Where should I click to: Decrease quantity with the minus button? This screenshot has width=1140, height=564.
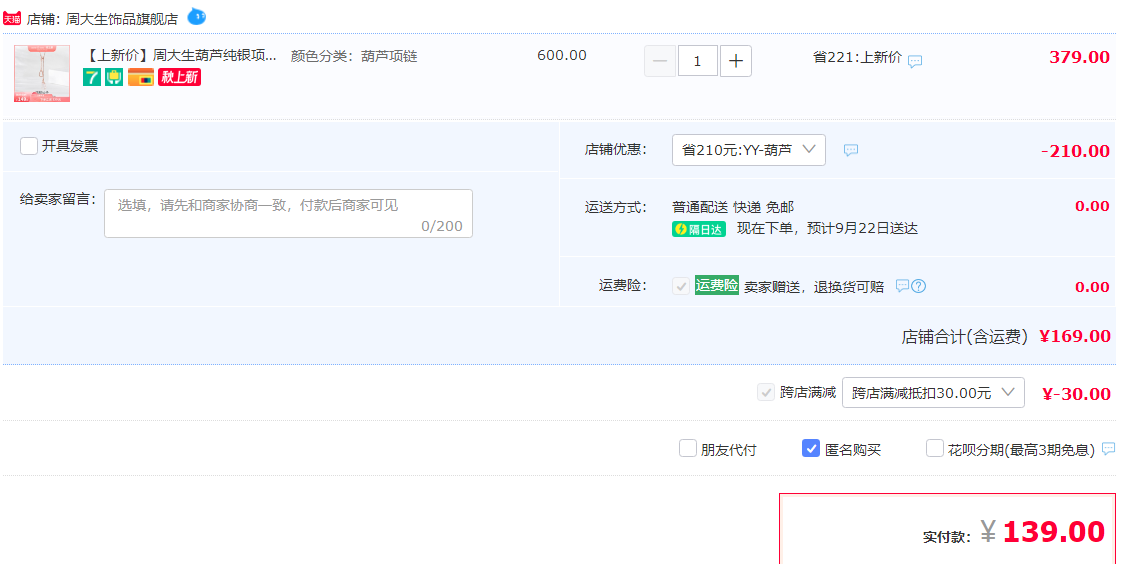point(660,61)
